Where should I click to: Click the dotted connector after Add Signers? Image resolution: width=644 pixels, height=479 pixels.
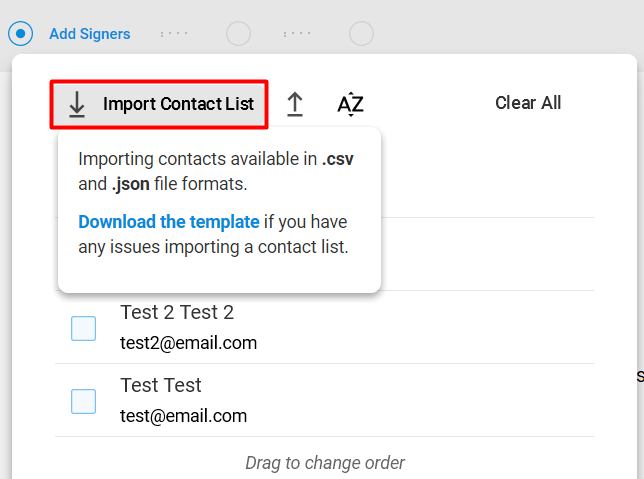(174, 33)
